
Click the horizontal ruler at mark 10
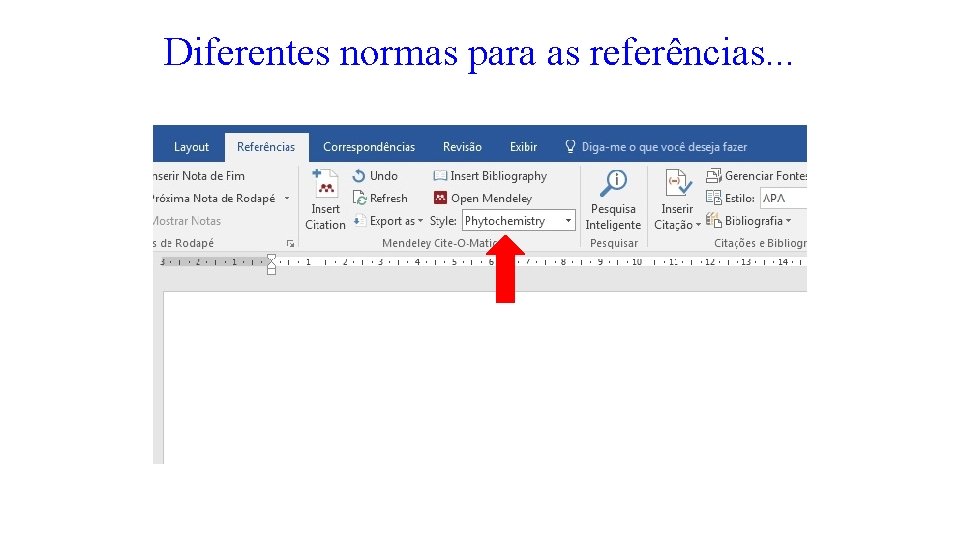[x=637, y=262]
